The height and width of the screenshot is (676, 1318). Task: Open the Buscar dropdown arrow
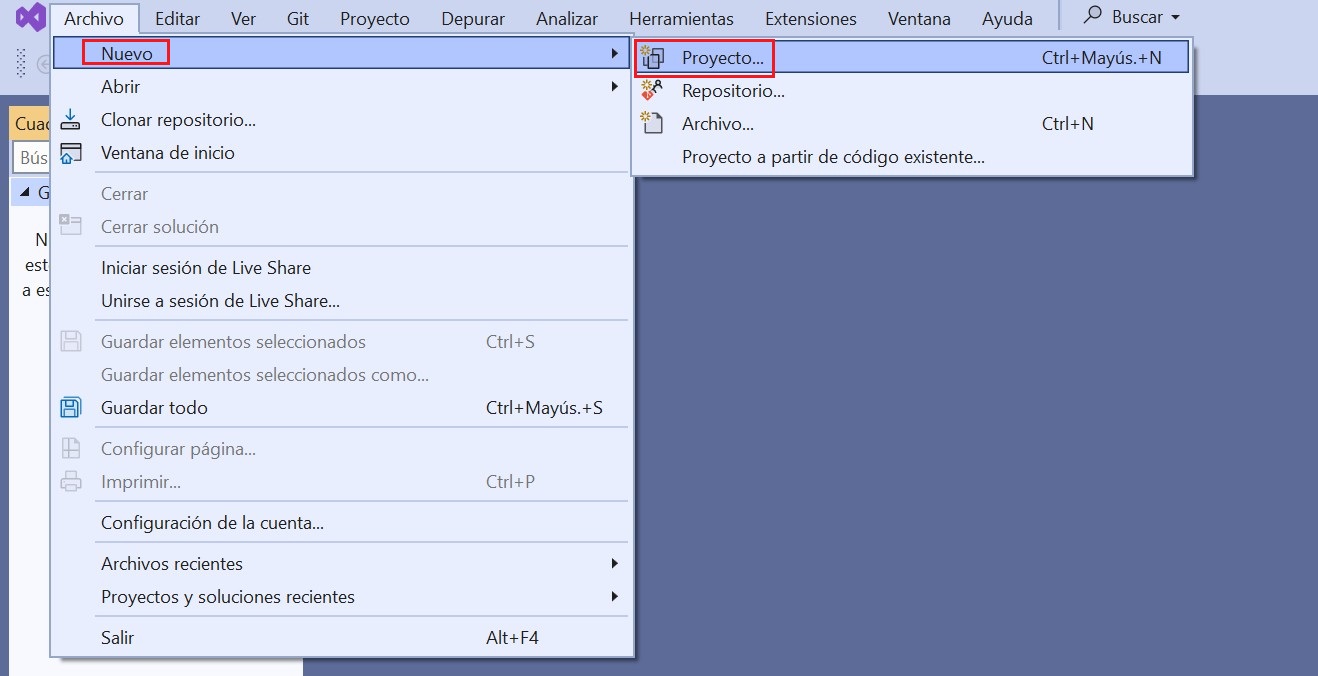[x=1175, y=18]
